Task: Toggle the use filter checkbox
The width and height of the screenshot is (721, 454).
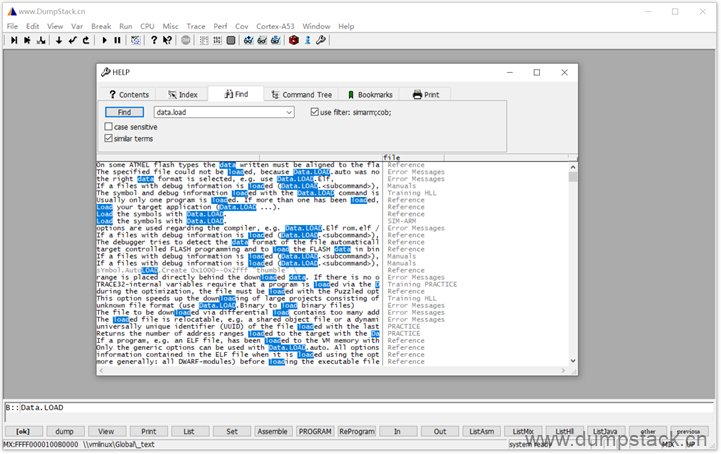Action: coord(313,112)
